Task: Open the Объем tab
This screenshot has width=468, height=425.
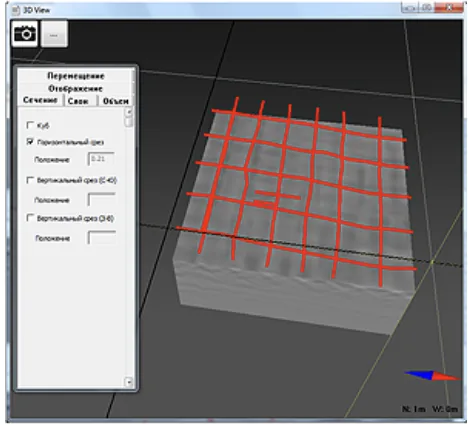Action: 115,101
